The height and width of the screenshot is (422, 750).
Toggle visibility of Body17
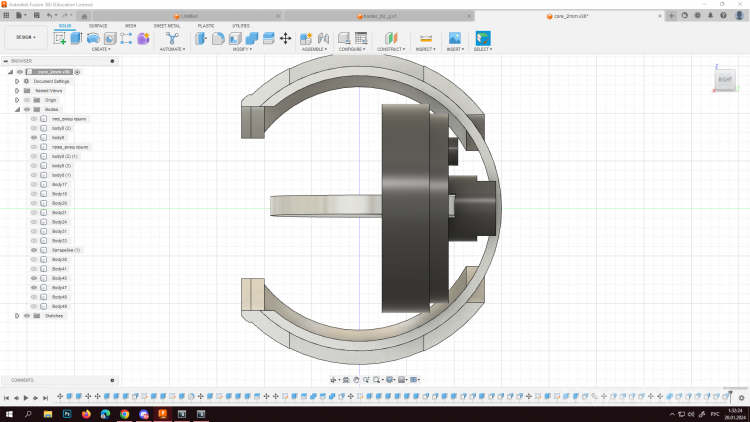tap(34, 185)
